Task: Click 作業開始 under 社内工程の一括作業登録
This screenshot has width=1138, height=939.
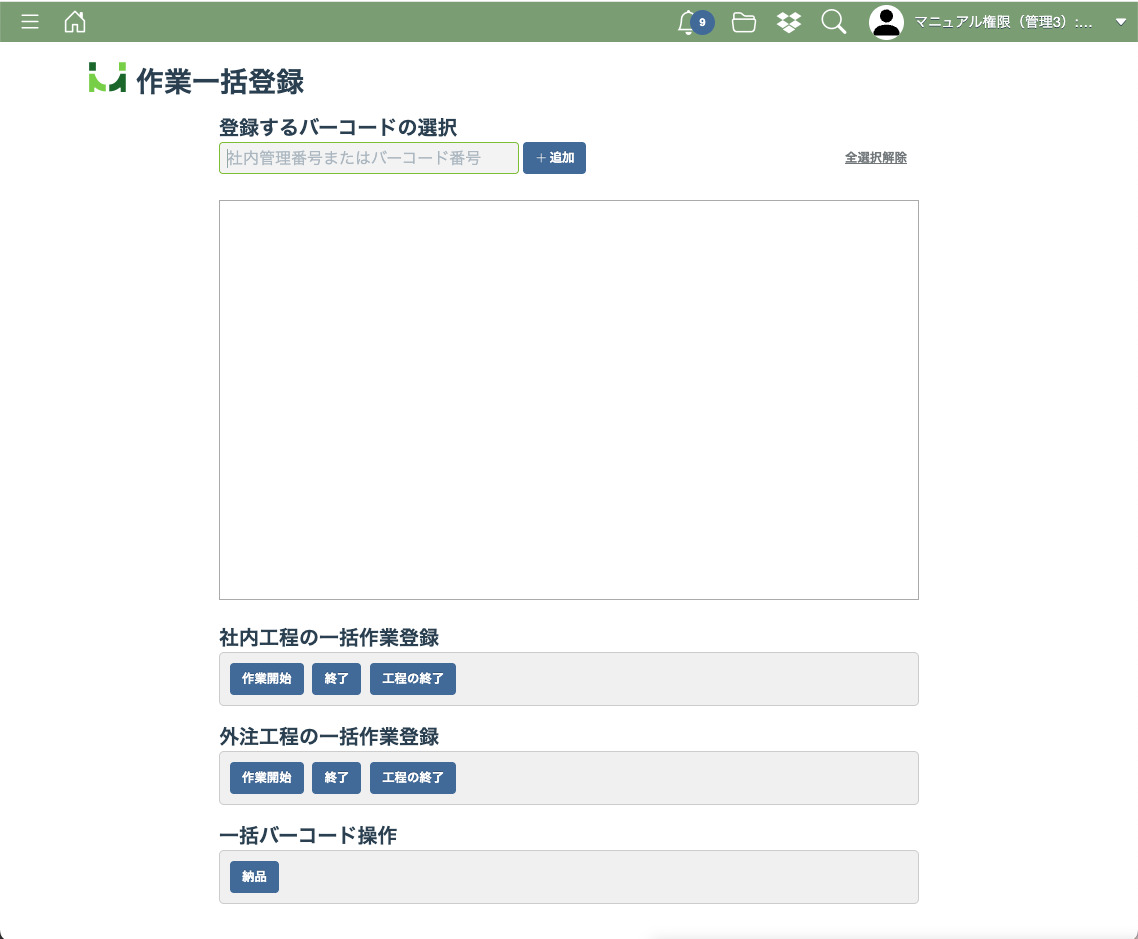Action: [266, 678]
